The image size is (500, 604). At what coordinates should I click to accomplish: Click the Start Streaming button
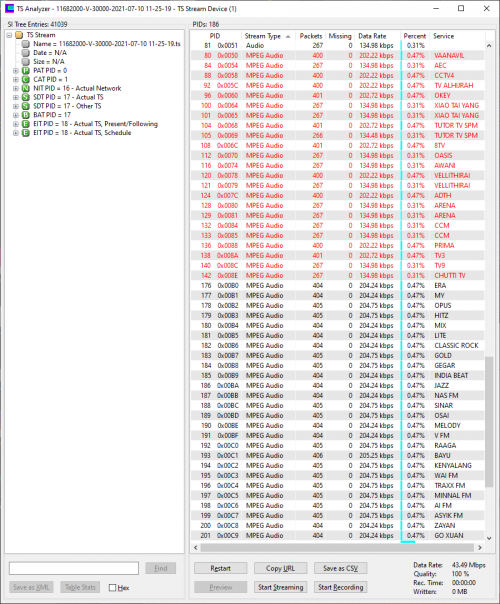280,587
